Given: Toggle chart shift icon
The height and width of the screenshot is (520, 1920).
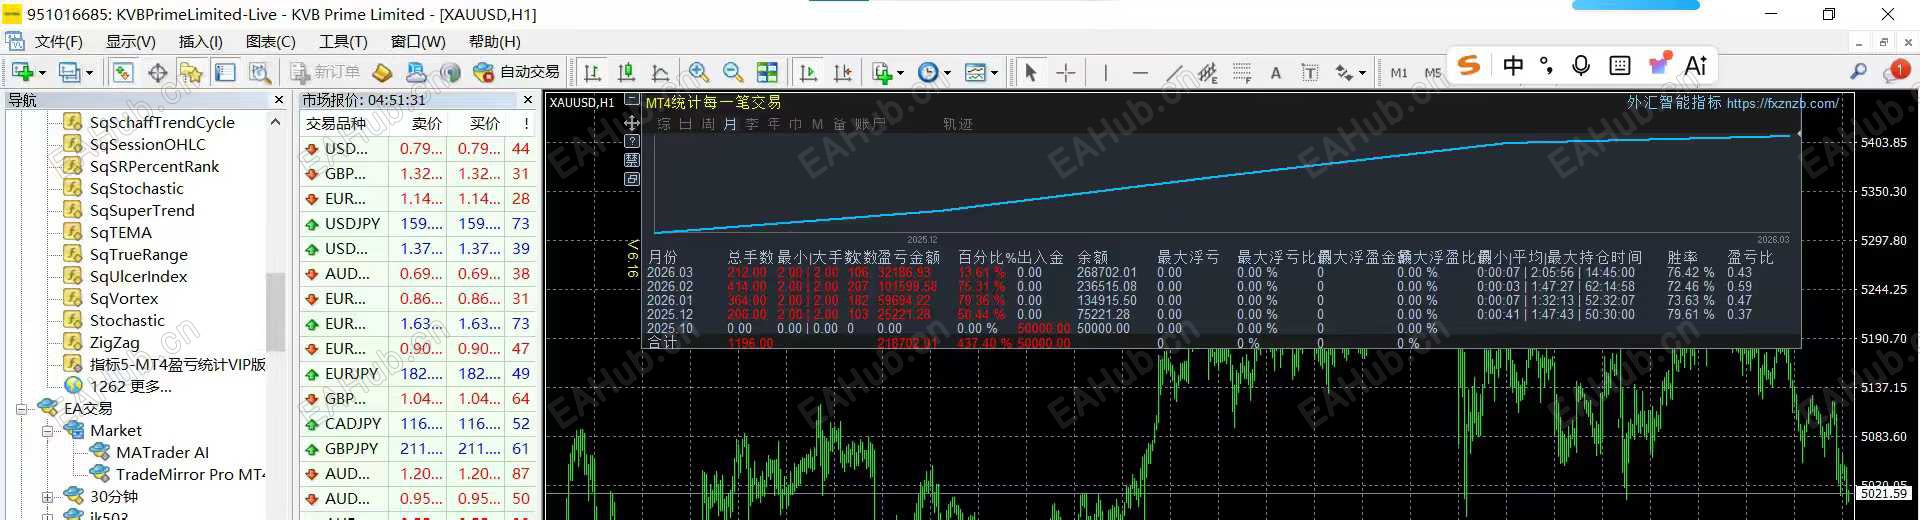Looking at the screenshot, I should 843,72.
